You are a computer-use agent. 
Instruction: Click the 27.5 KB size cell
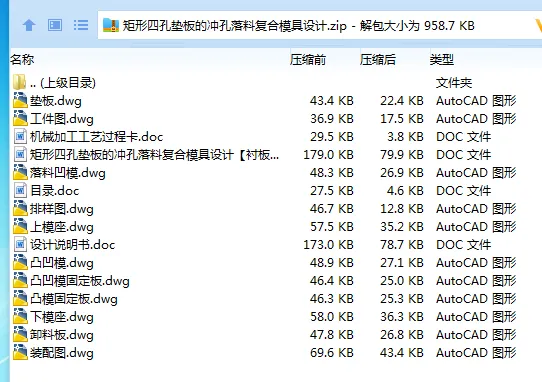pos(332,190)
